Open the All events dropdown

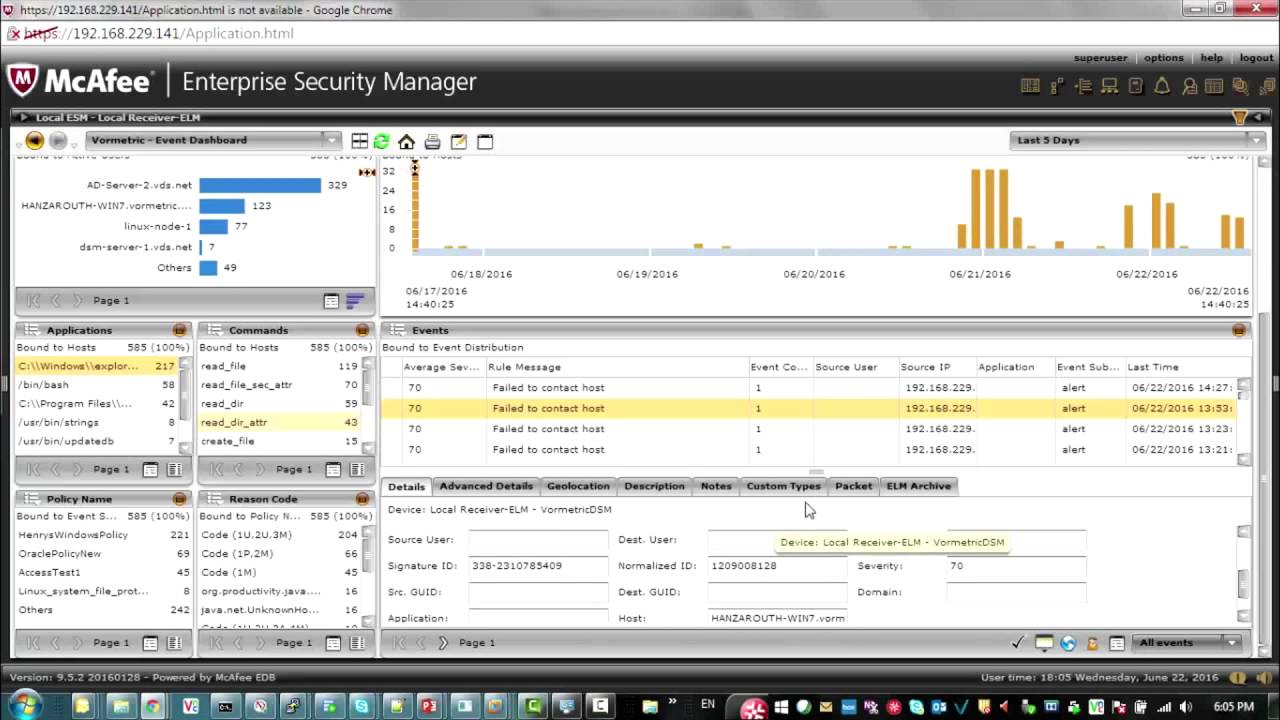(x=1188, y=643)
